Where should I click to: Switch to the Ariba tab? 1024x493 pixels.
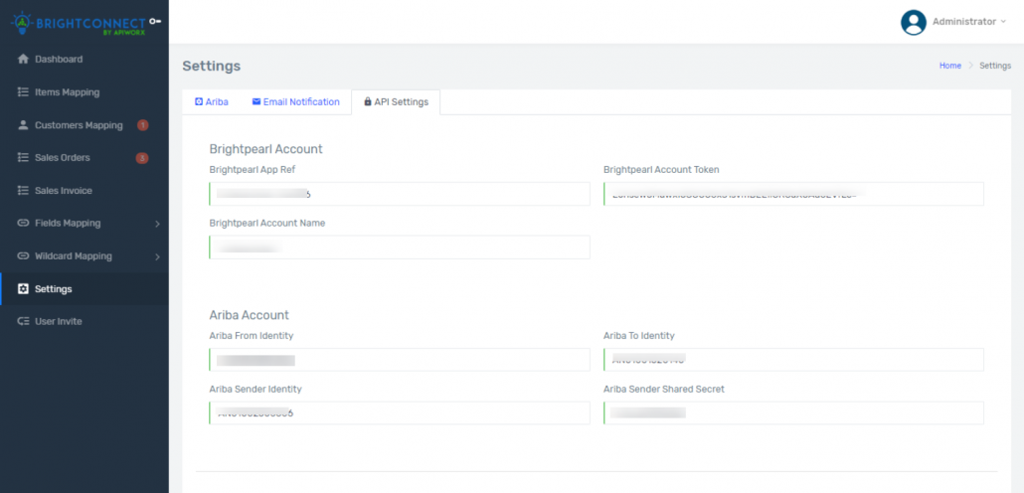pos(212,102)
